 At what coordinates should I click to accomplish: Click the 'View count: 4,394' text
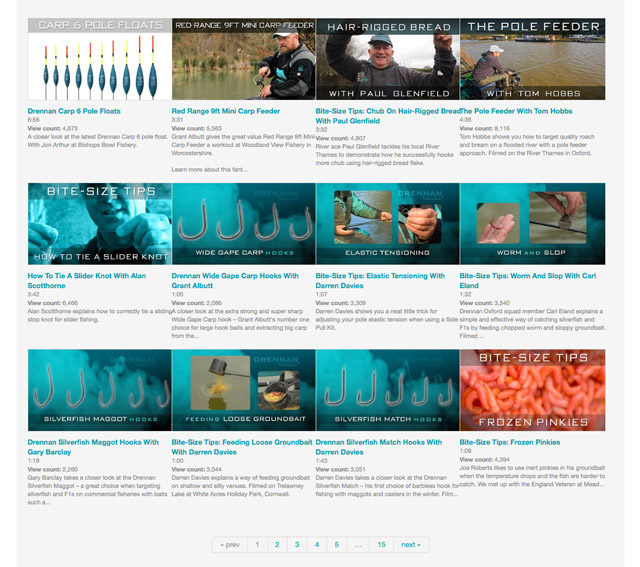pyautogui.click(x=484, y=459)
